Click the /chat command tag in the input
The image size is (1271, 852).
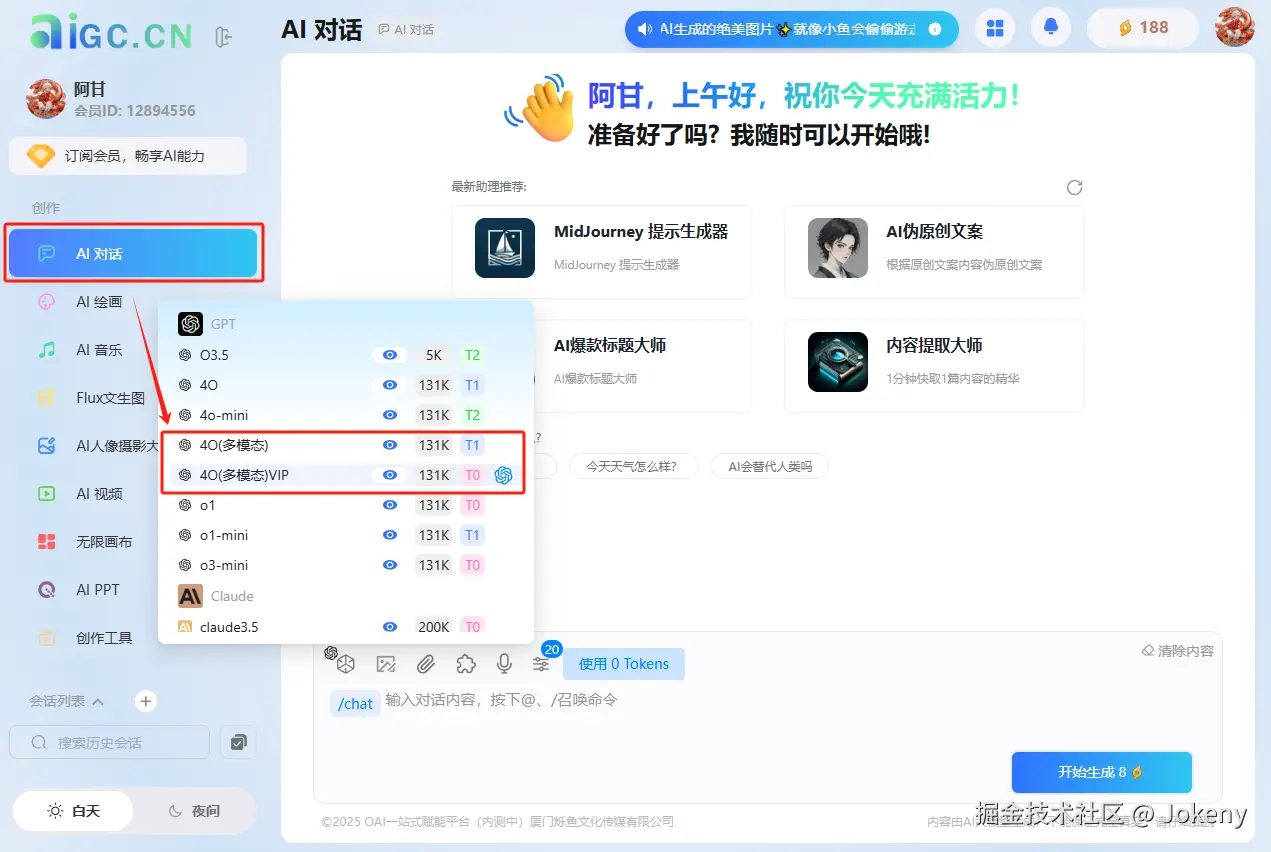pos(355,704)
